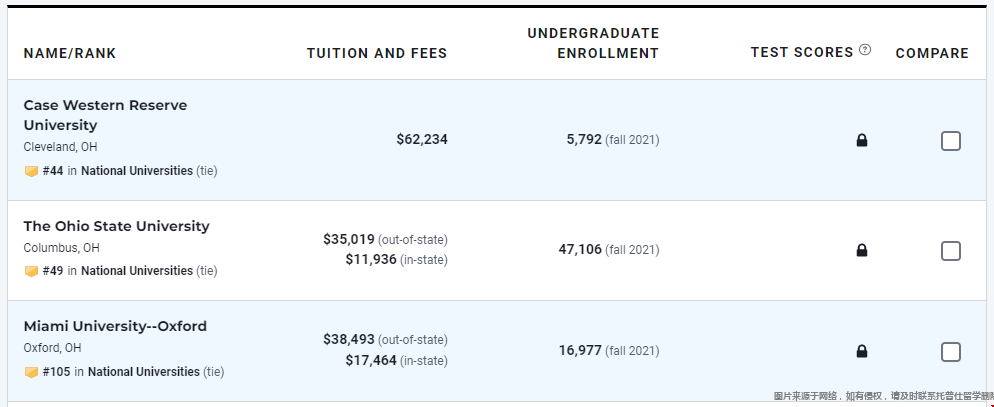Click the Test Scores help question icon
The height and width of the screenshot is (407, 994).
coord(865,51)
